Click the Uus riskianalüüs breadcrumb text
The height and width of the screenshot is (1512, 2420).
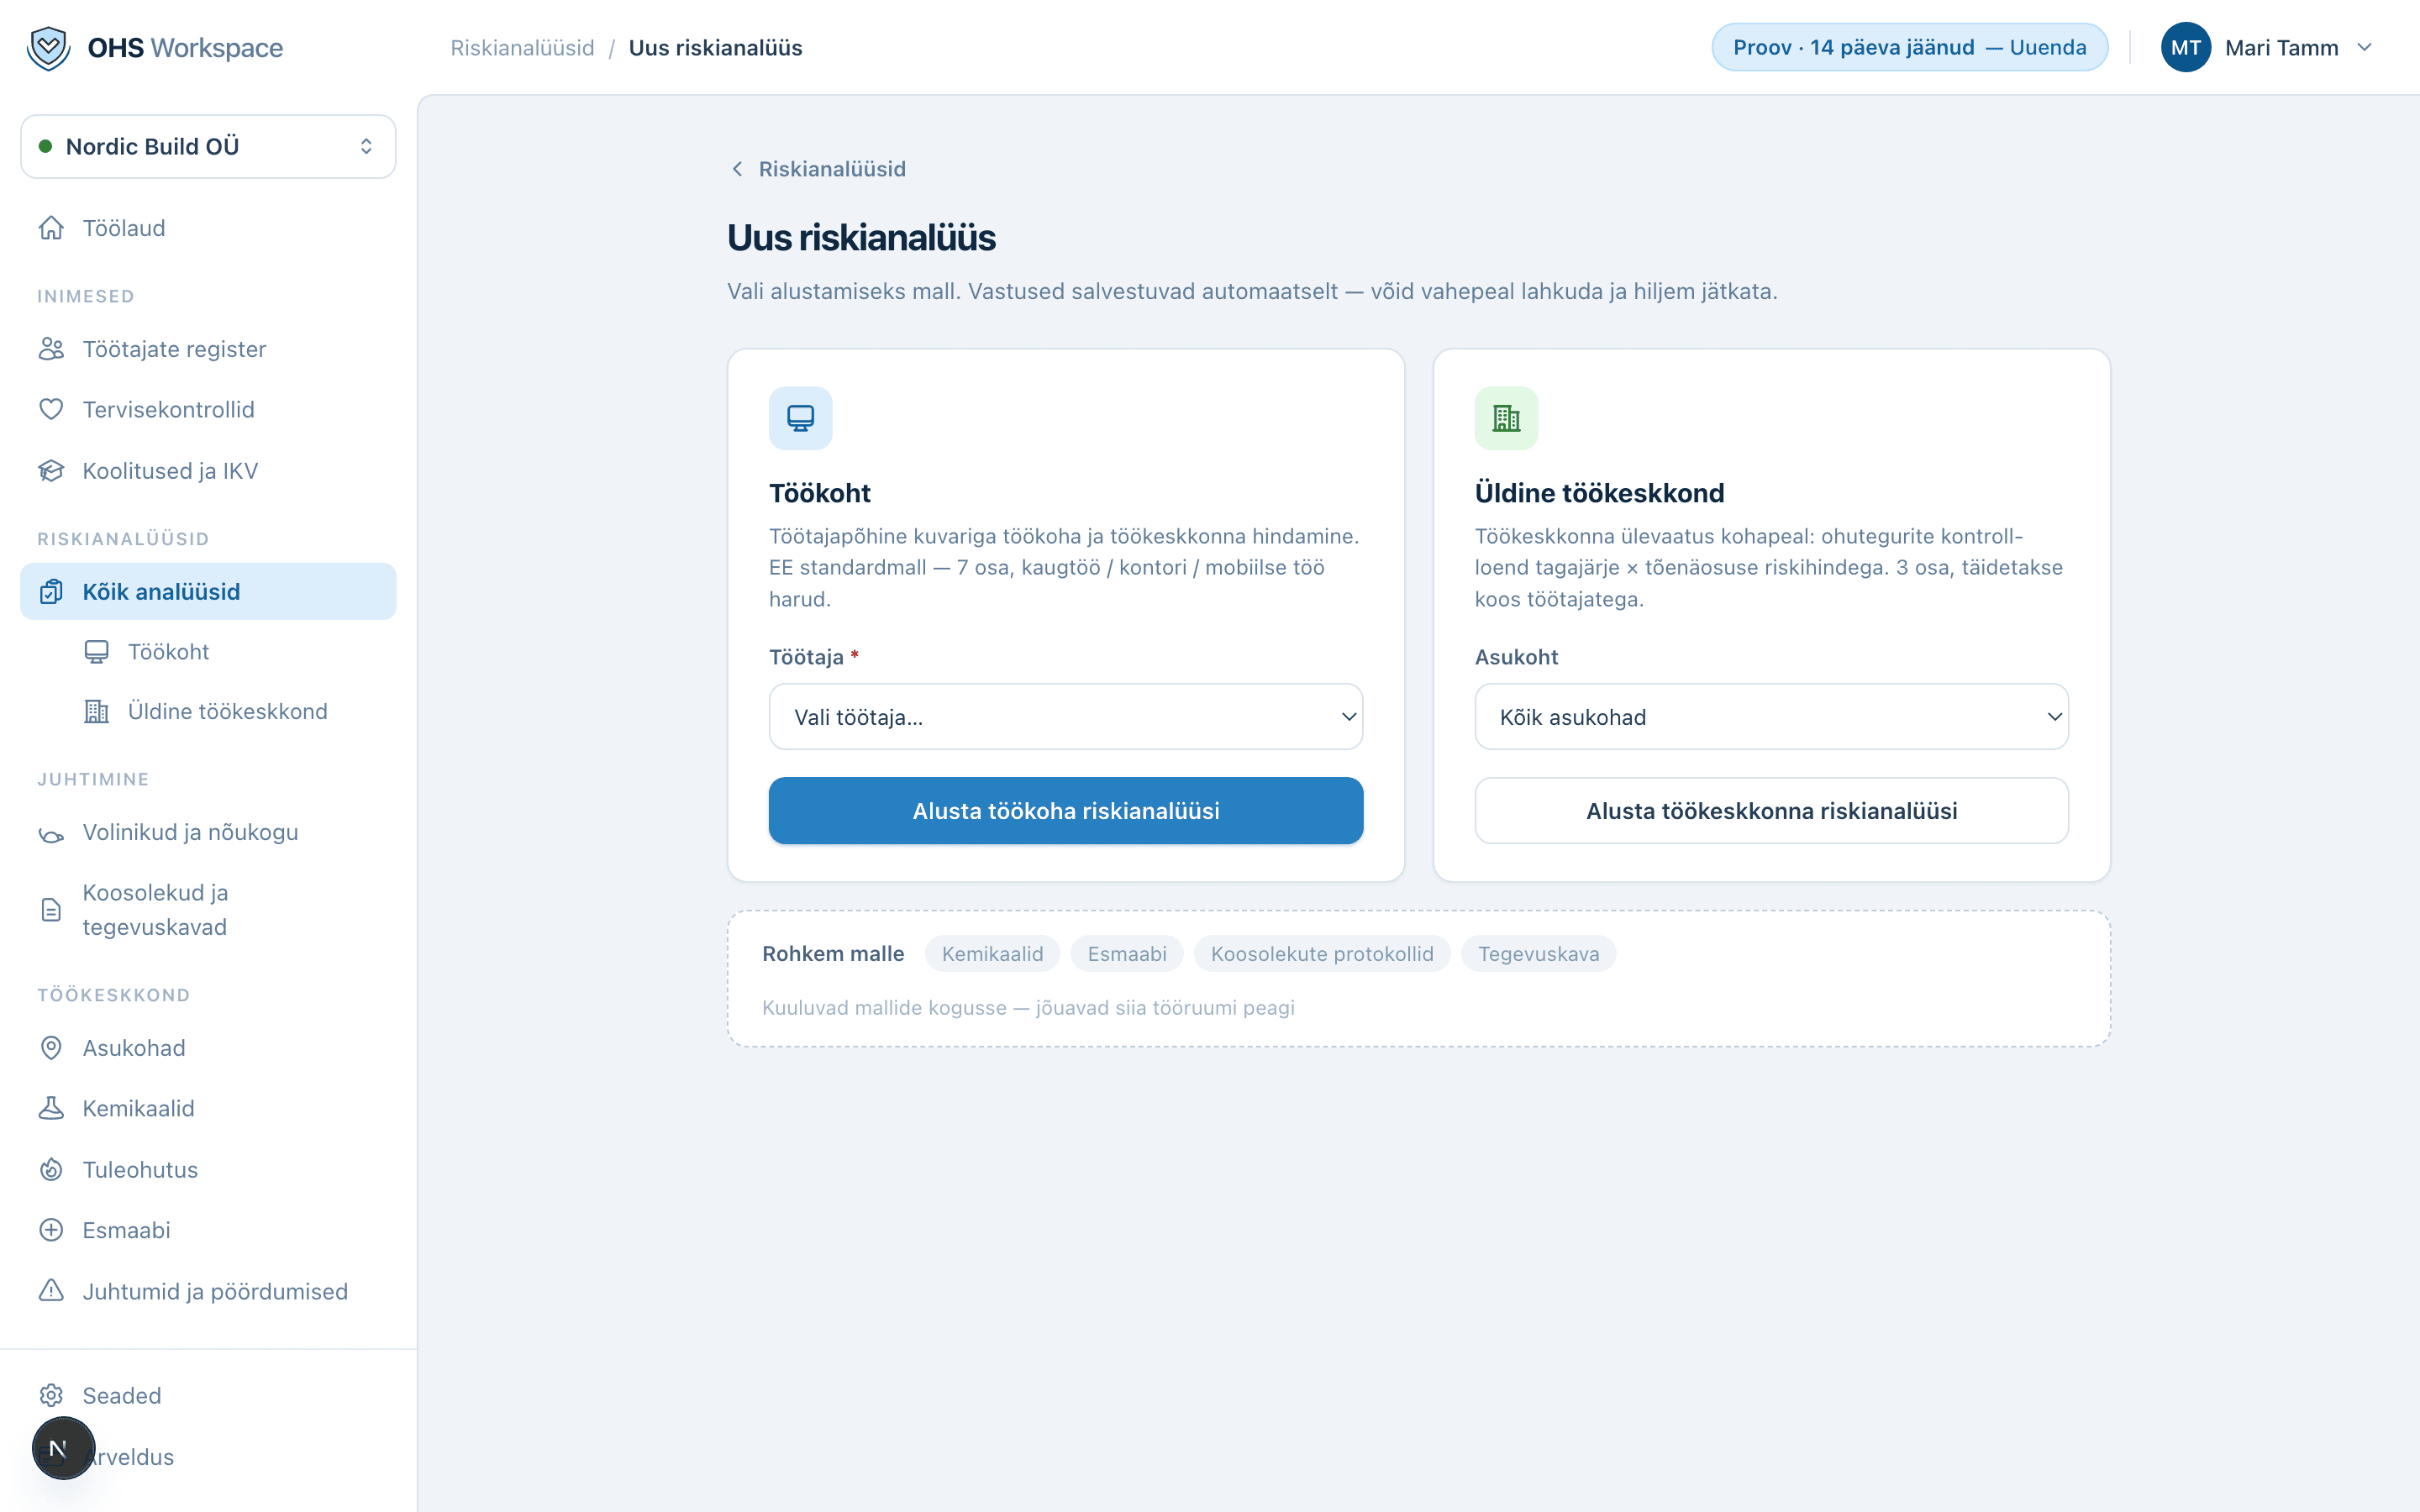click(715, 48)
